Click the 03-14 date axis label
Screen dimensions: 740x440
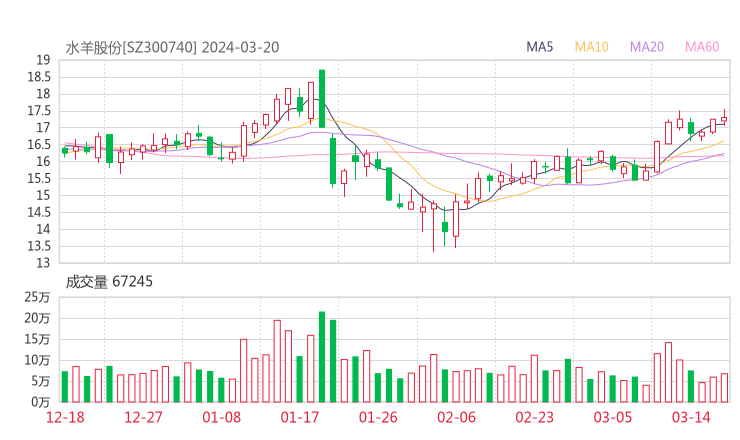tap(691, 417)
